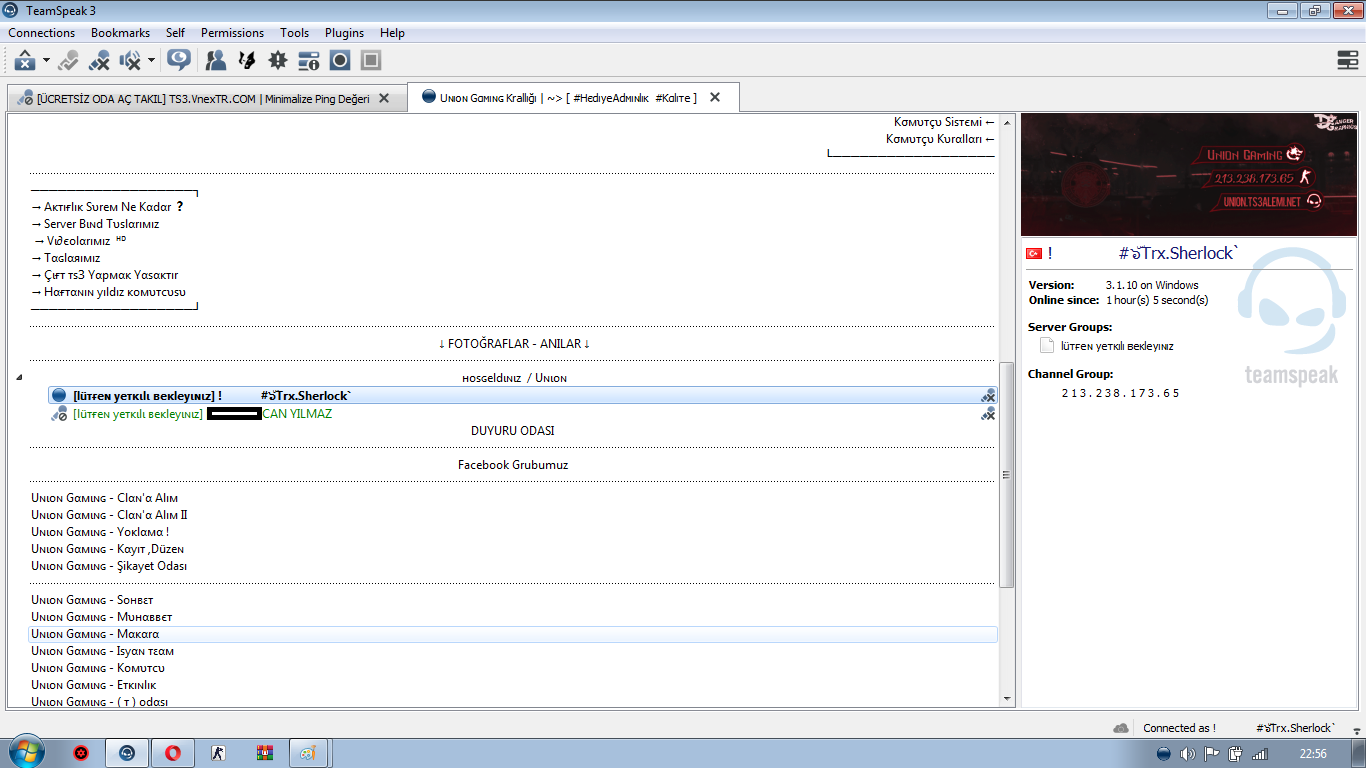Select the DUYURU ODASI channel
The image size is (1366, 768).
513,431
